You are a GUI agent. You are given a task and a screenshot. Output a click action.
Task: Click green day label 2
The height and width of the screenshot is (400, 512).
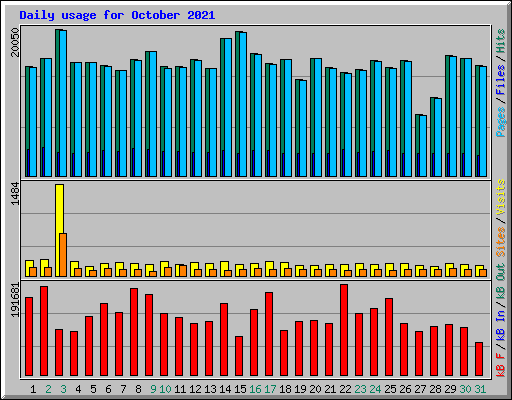[48, 389]
